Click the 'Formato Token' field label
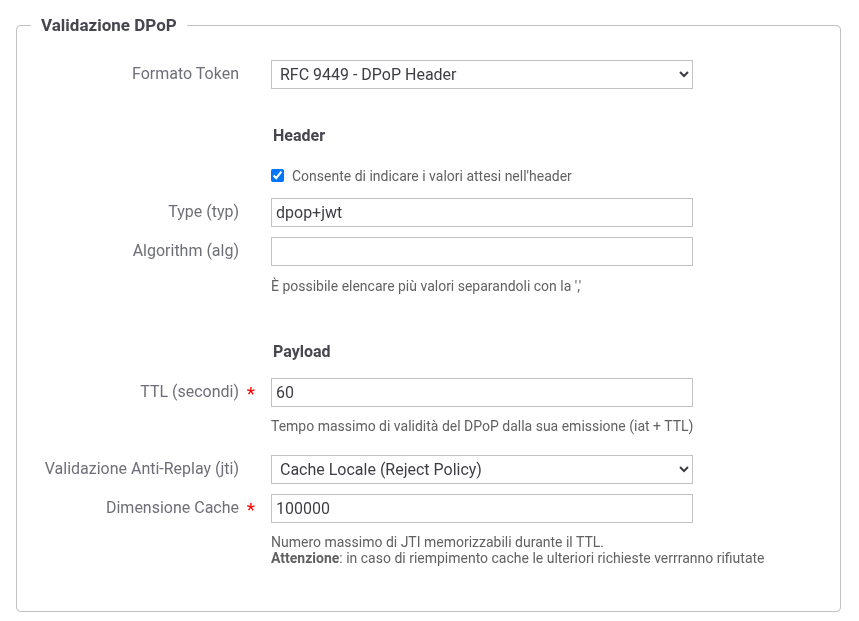 point(185,74)
